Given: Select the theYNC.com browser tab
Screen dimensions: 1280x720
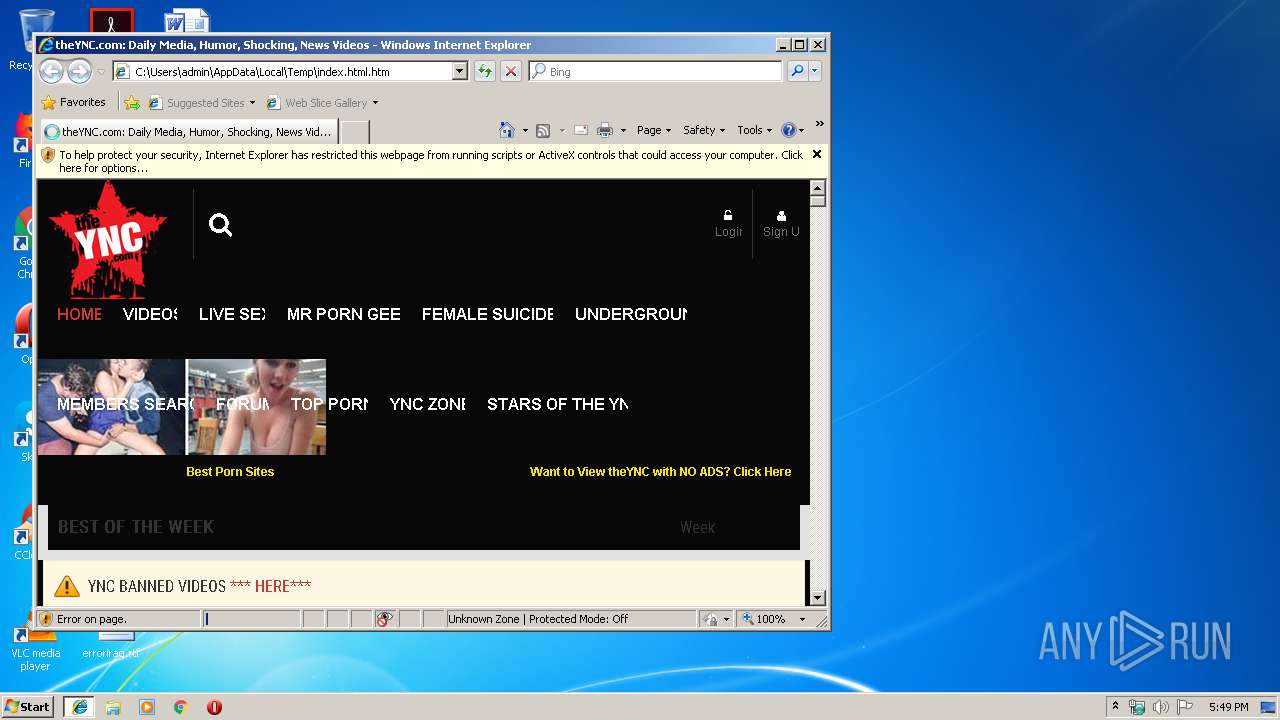Looking at the screenshot, I should click(188, 131).
